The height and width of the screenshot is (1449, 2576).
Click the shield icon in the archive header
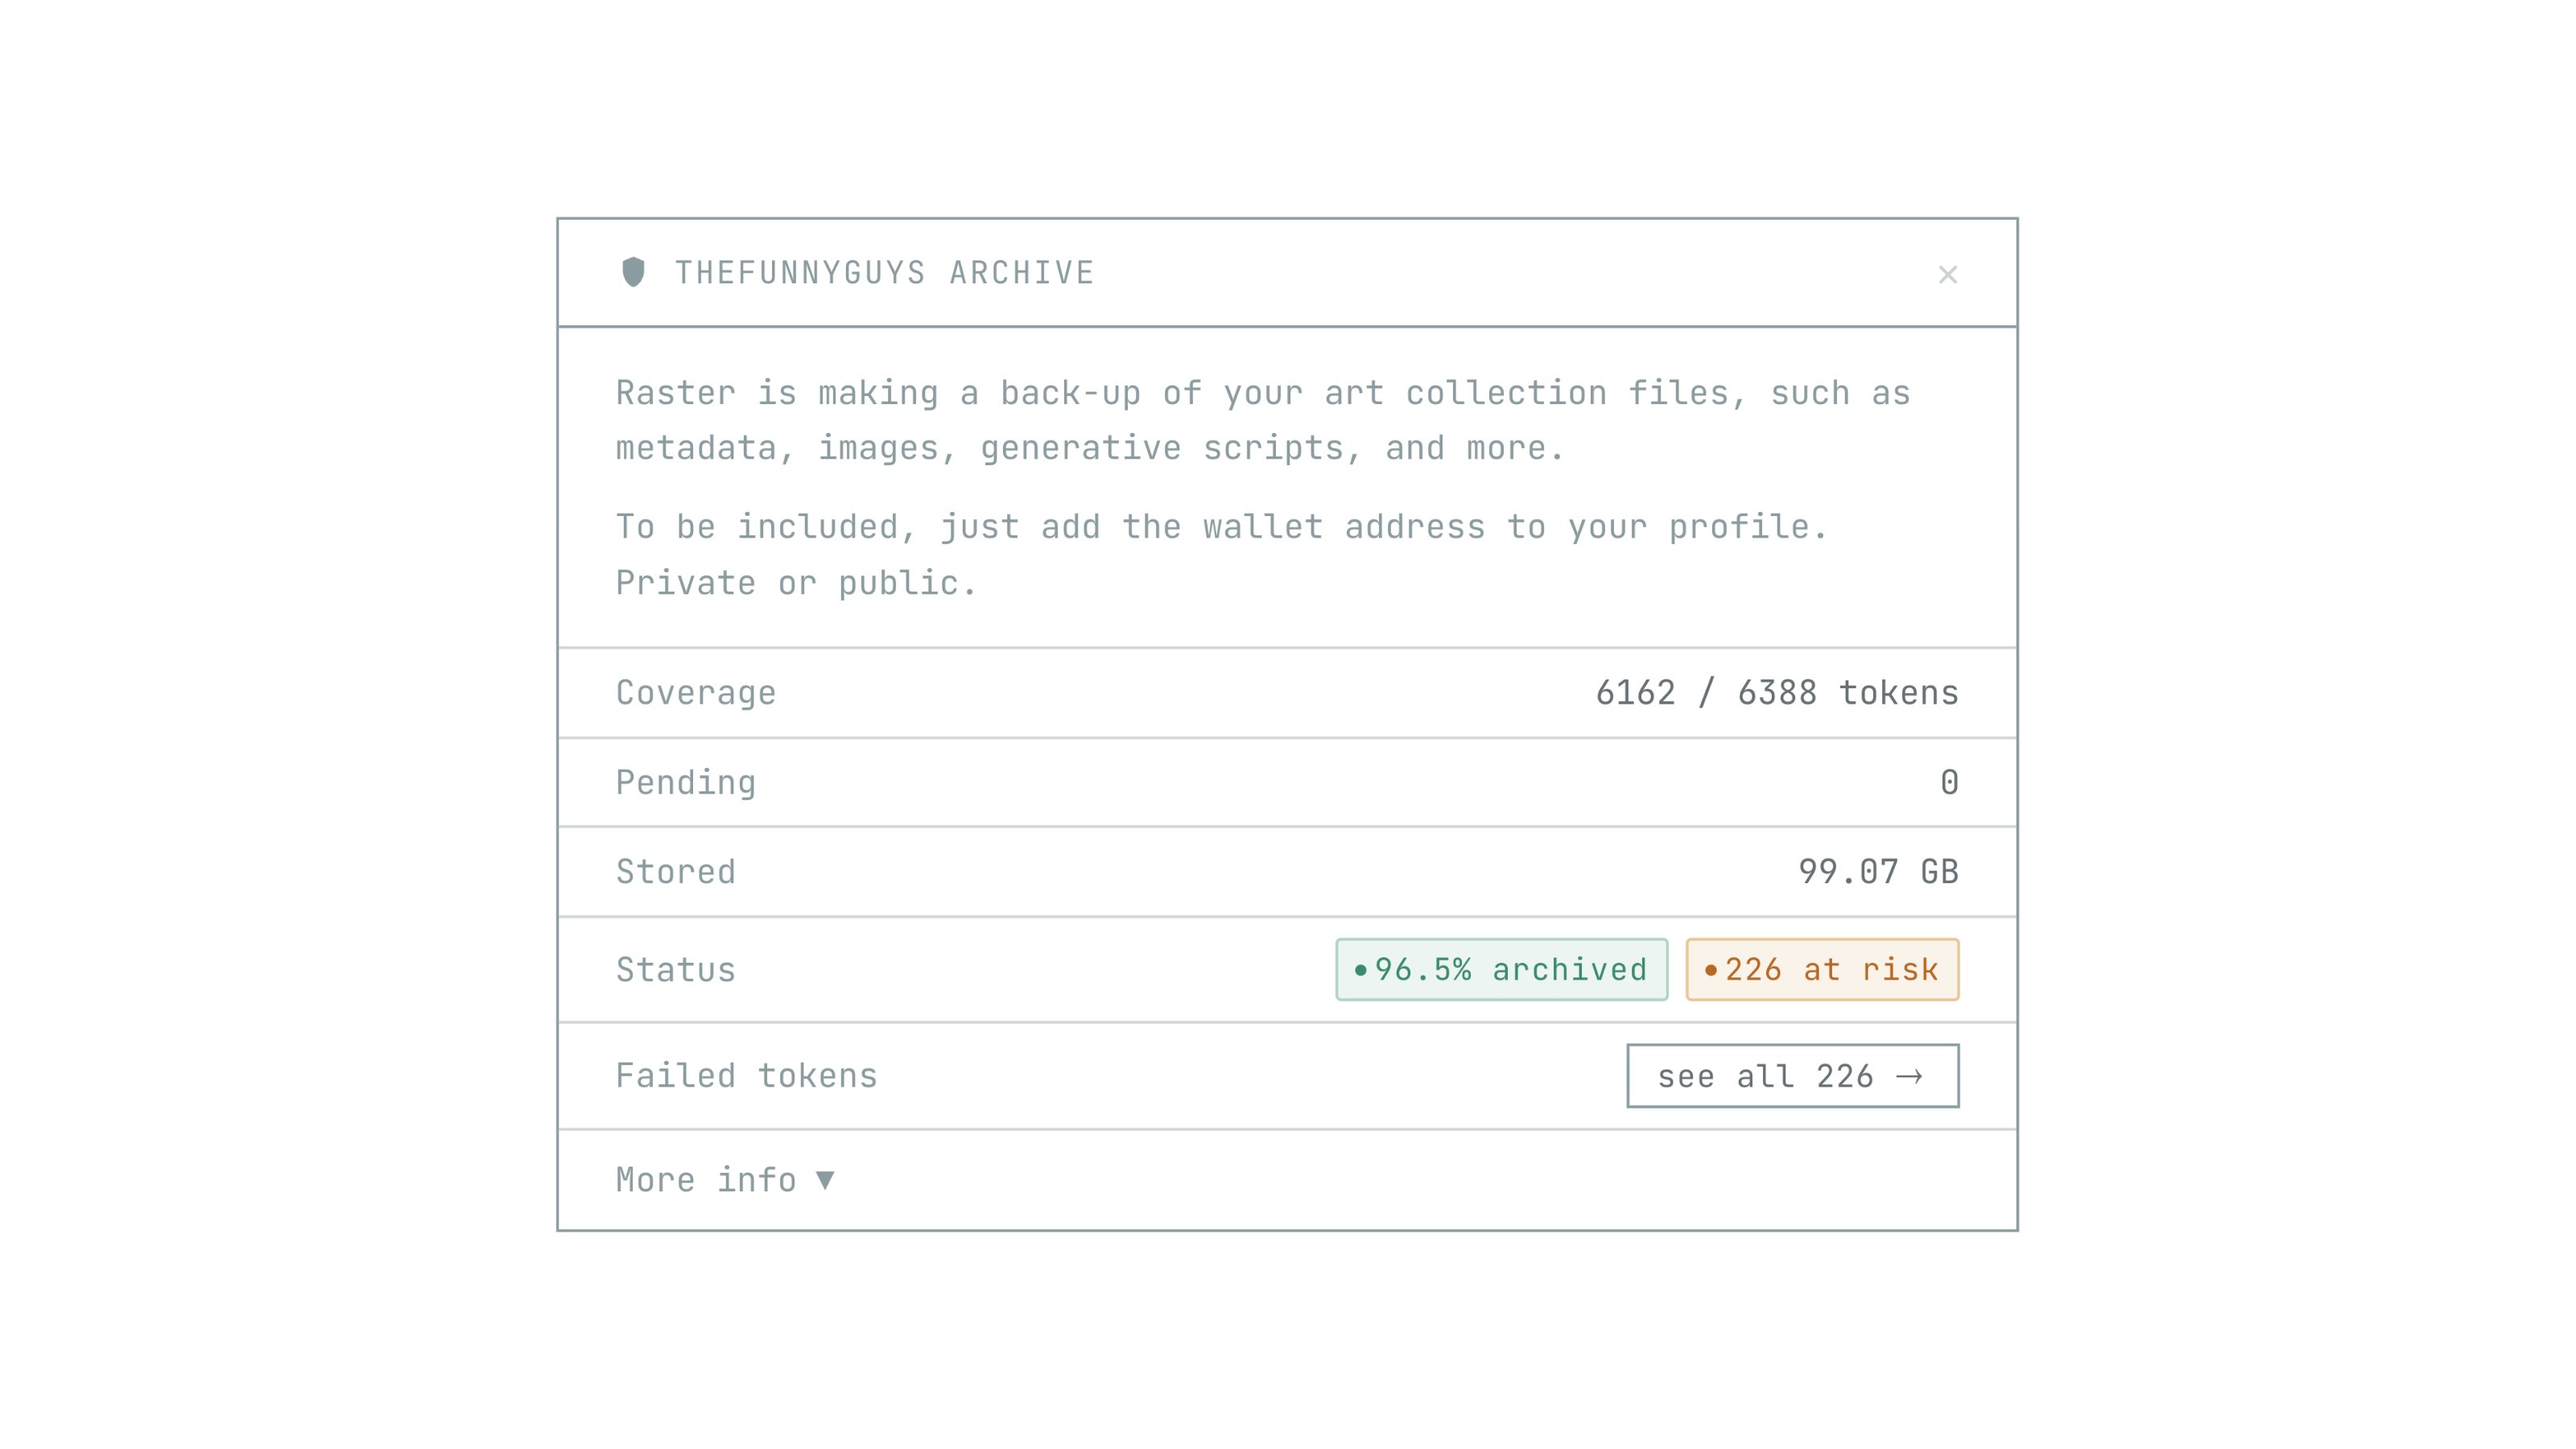[633, 272]
